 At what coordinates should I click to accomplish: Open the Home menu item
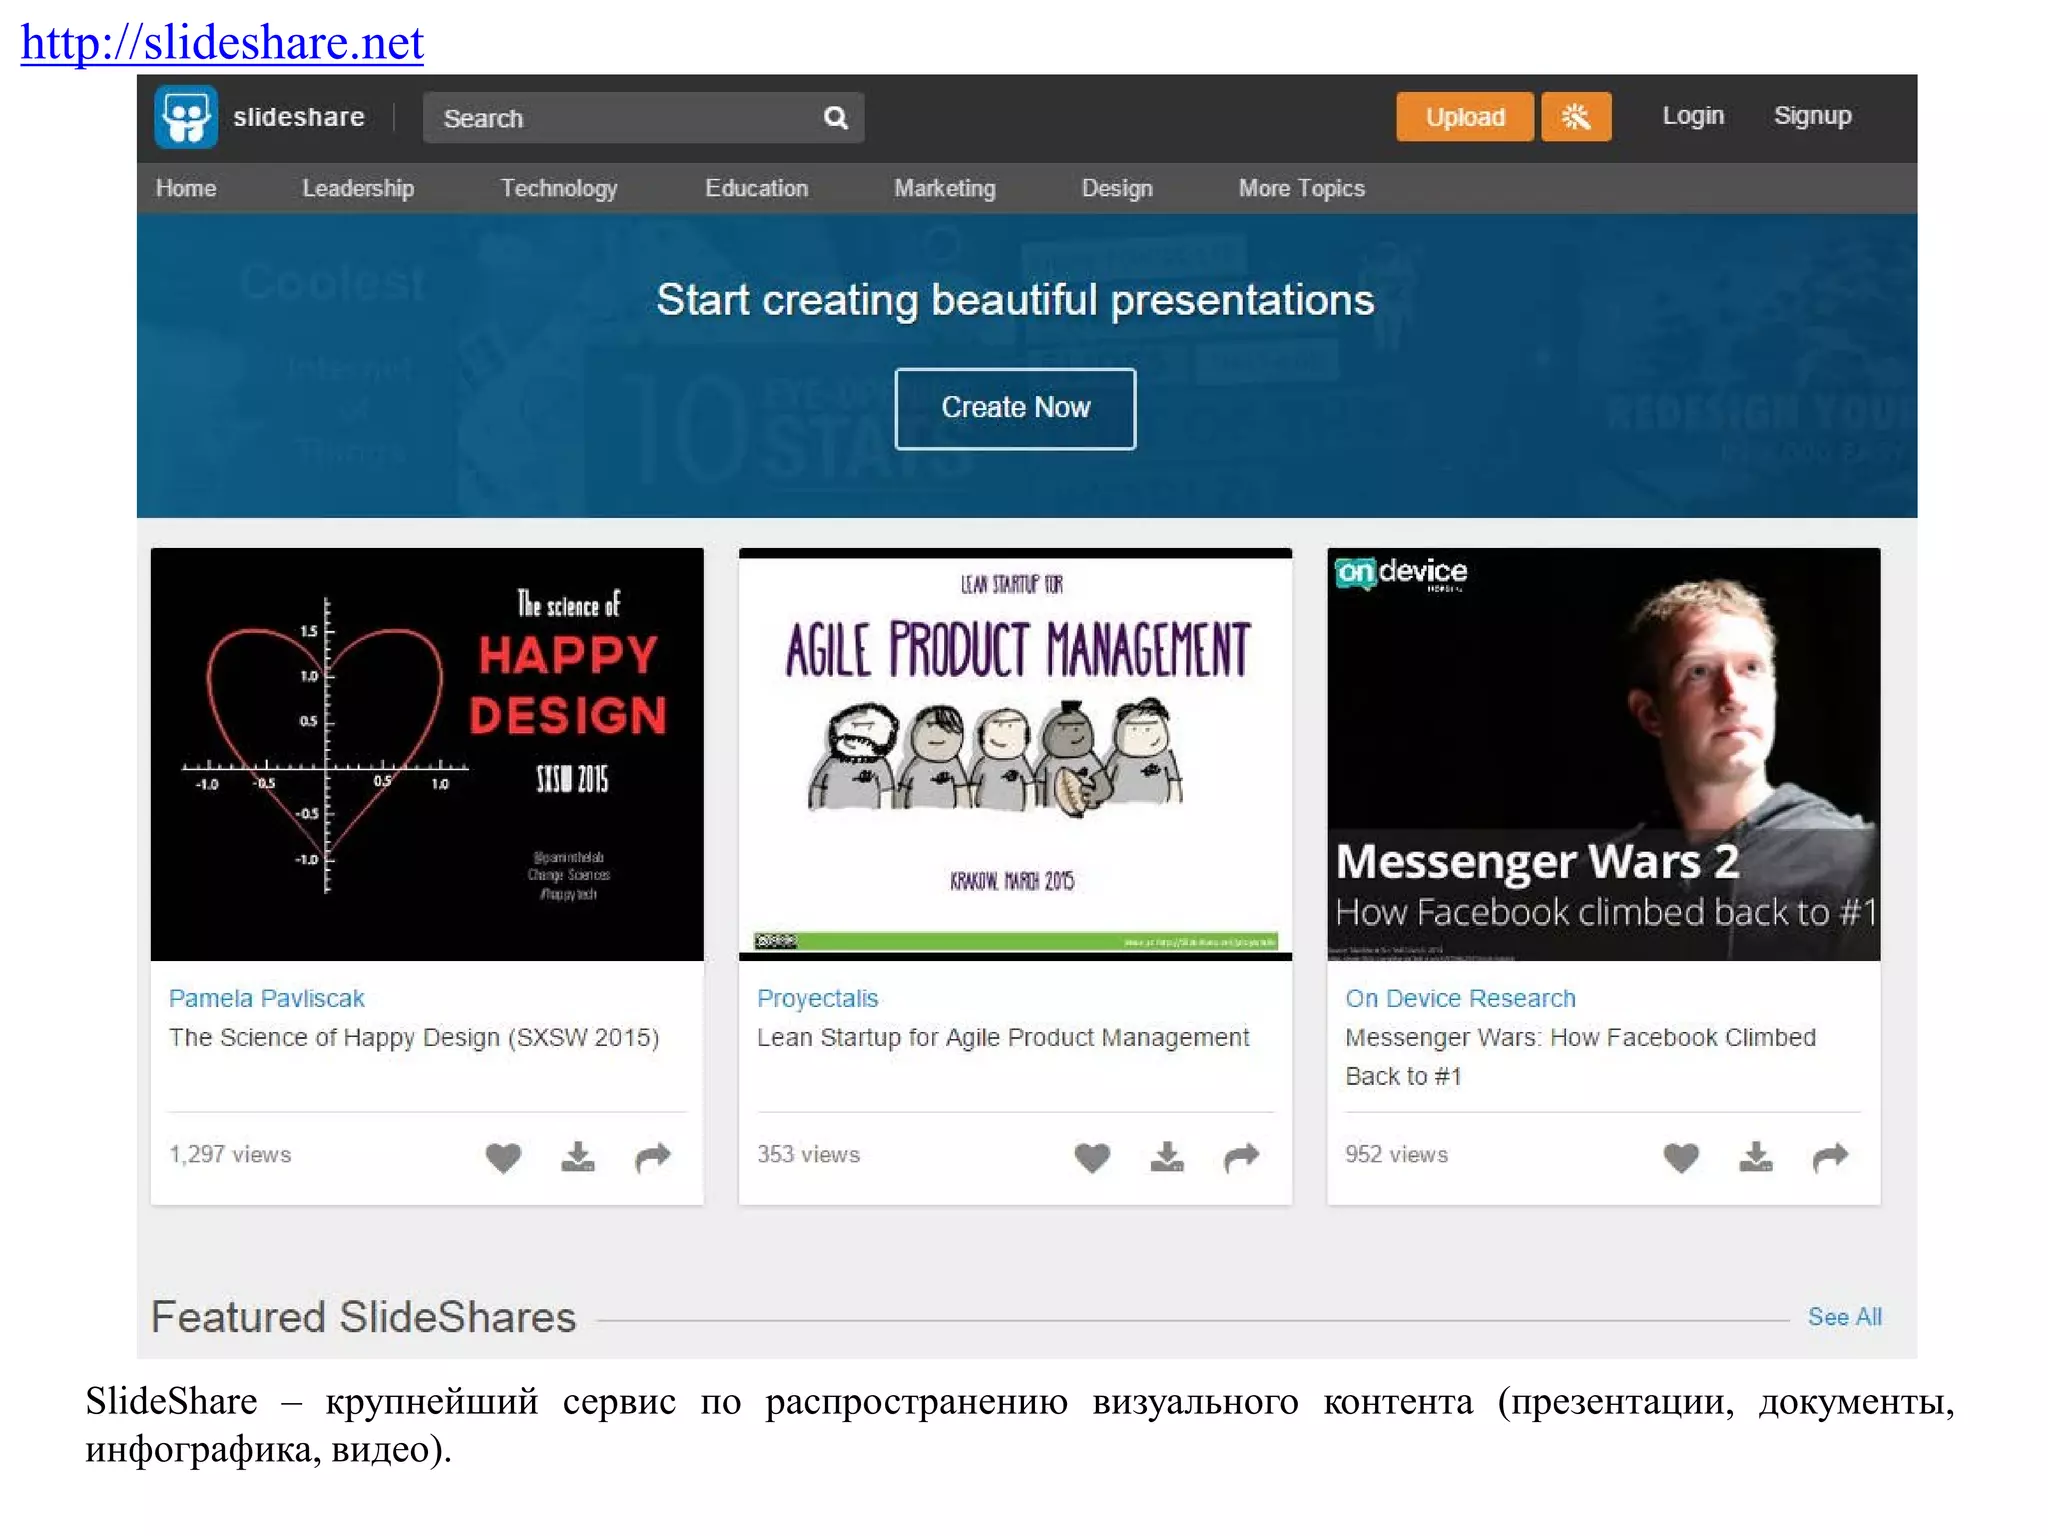pyautogui.click(x=186, y=188)
